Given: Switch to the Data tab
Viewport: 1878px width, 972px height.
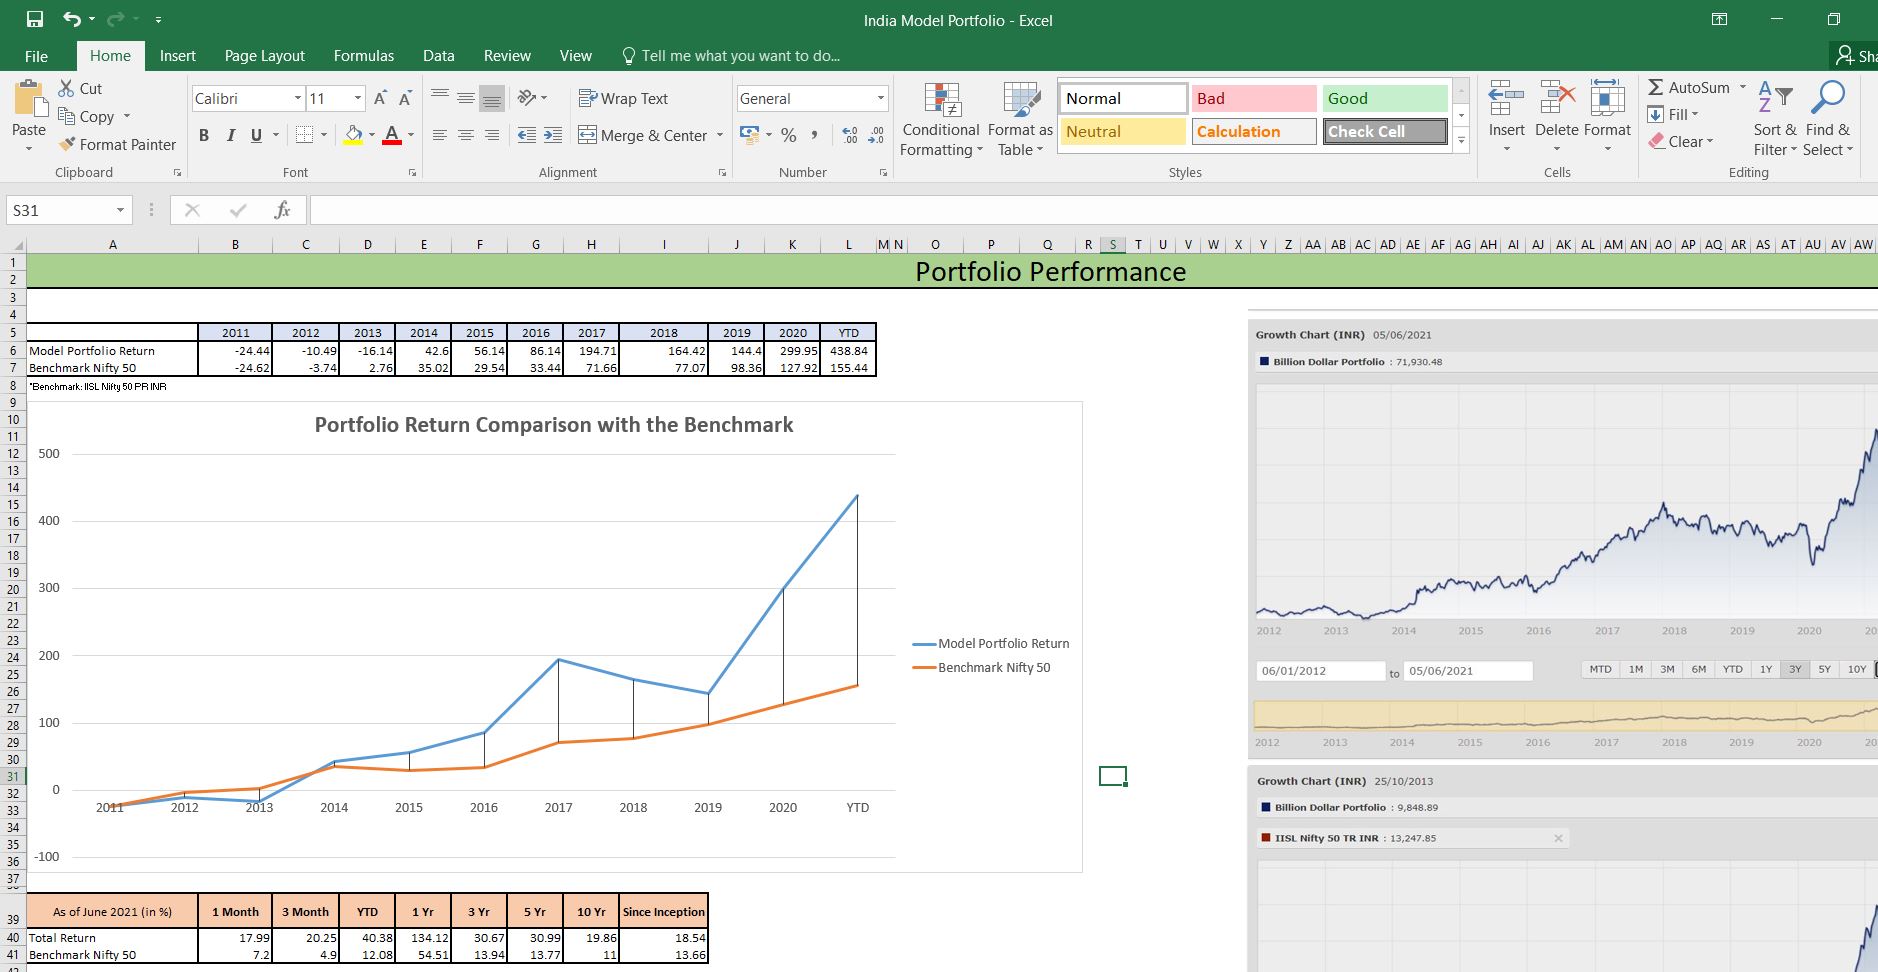Looking at the screenshot, I should (438, 56).
